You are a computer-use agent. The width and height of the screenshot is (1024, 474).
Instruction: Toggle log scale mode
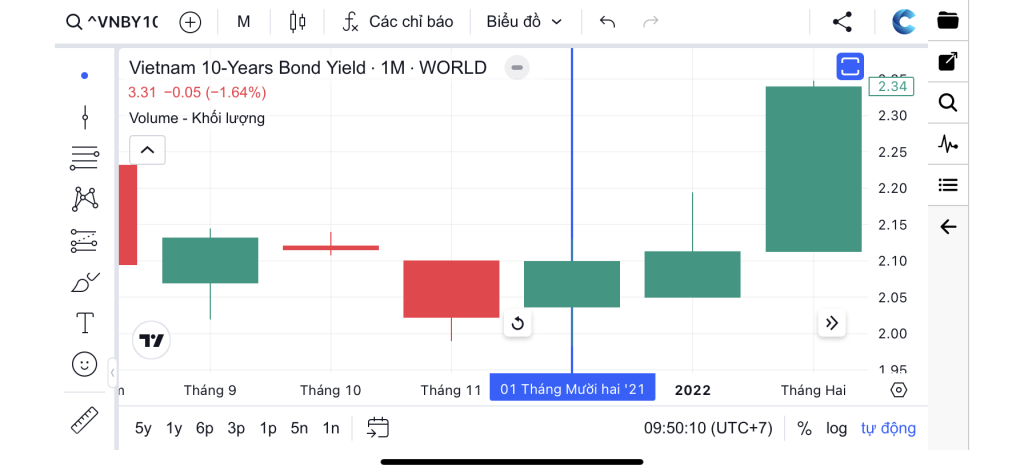(x=837, y=428)
